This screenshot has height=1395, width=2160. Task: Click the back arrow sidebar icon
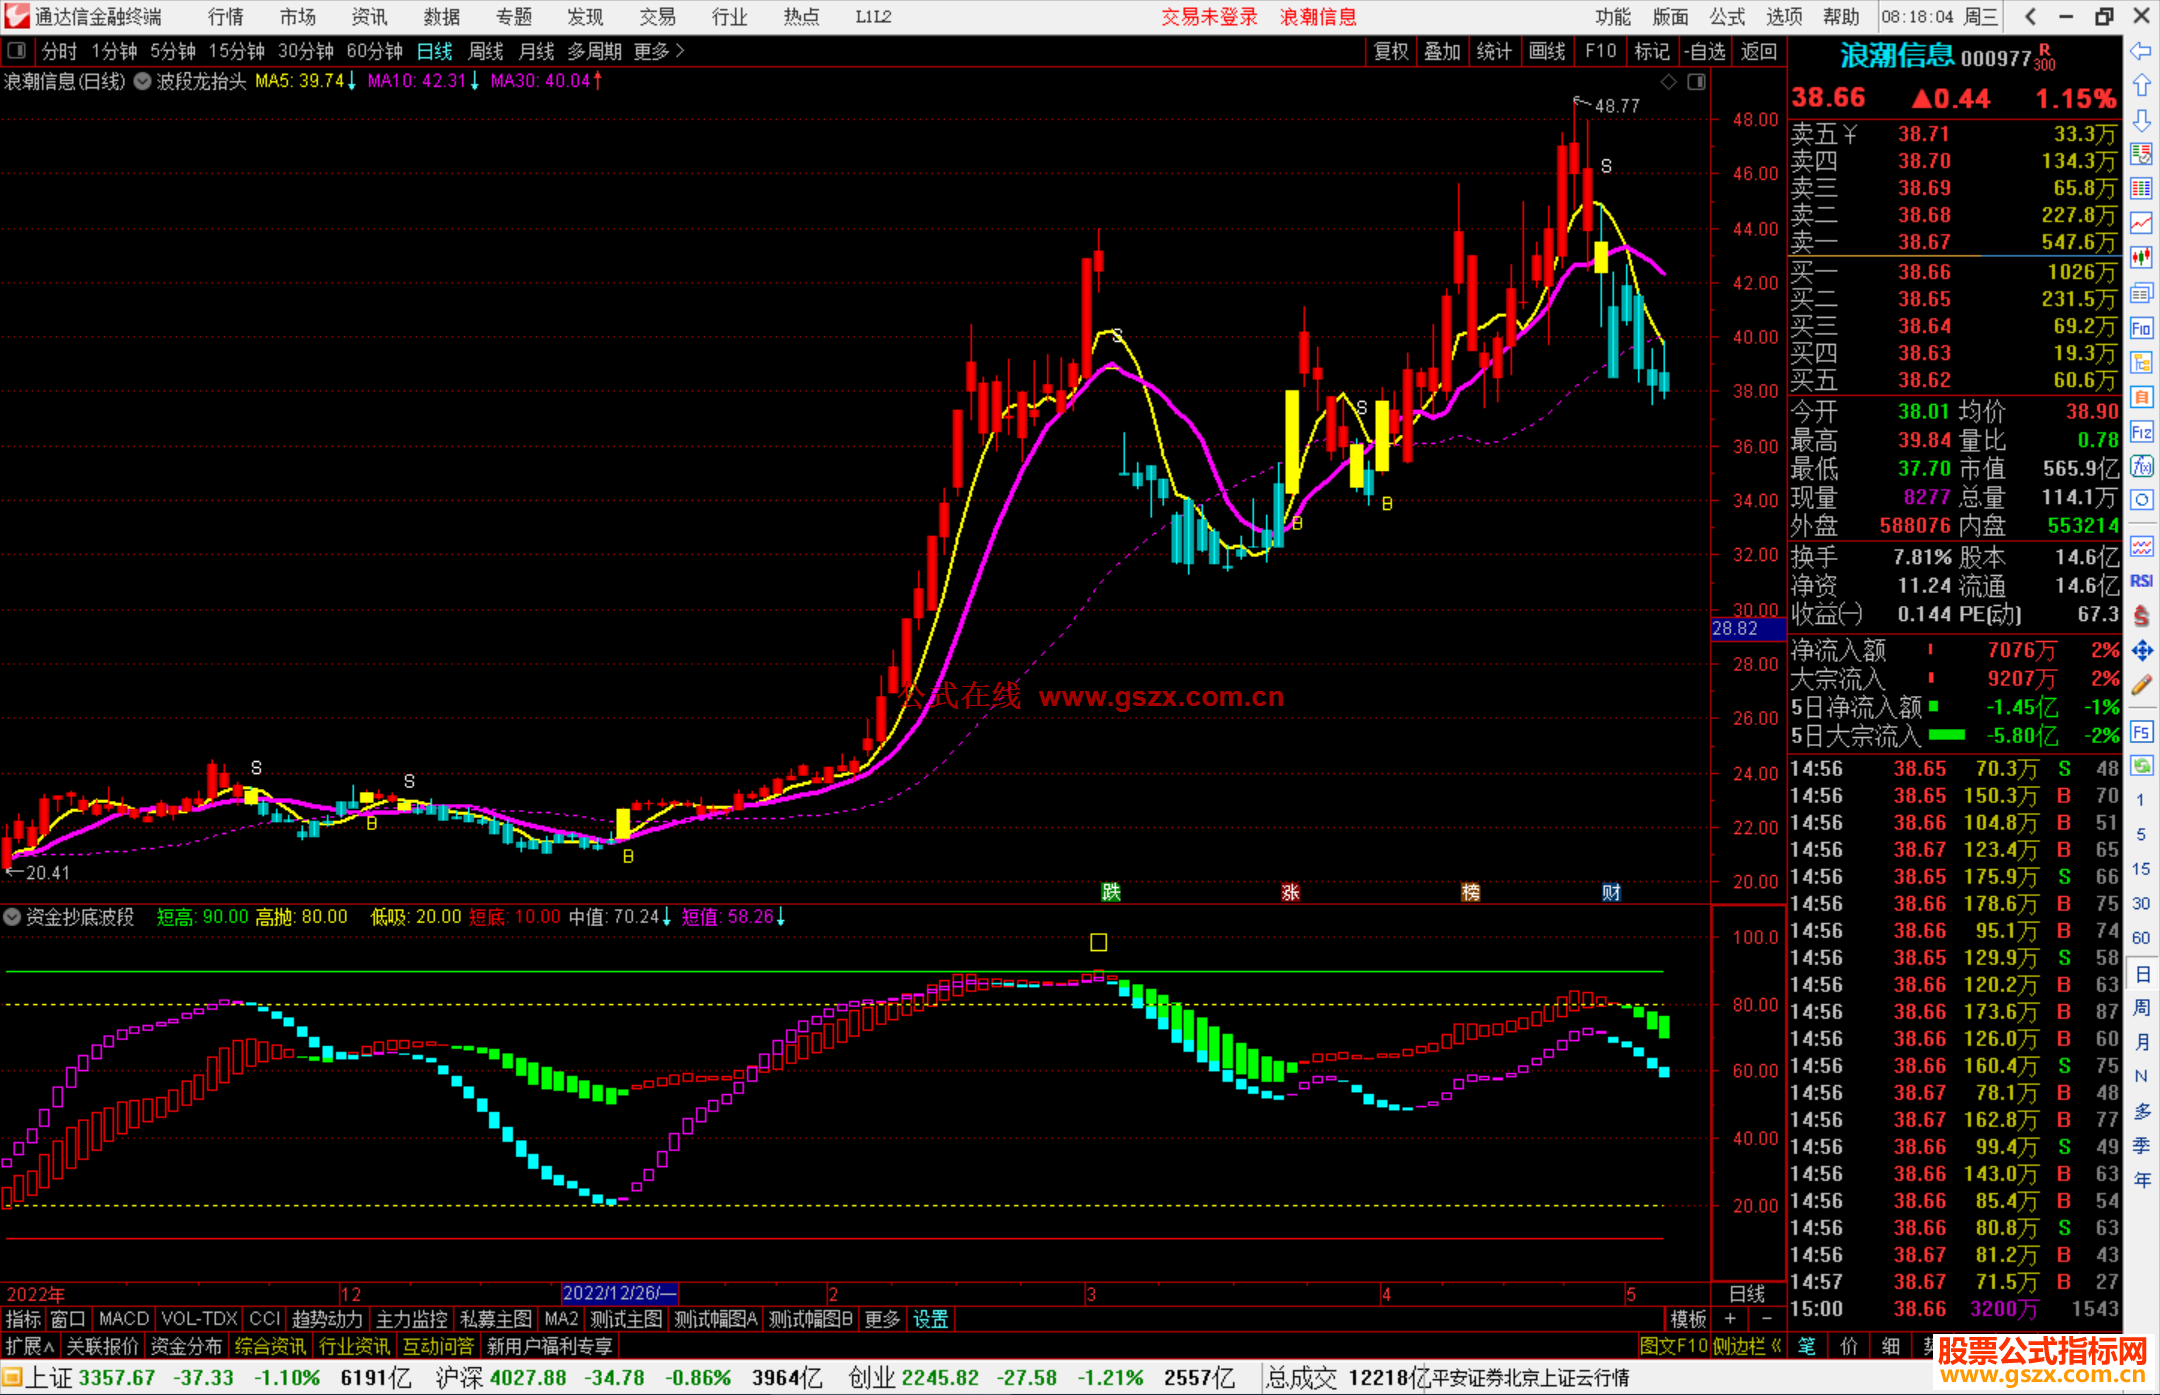point(2141,51)
